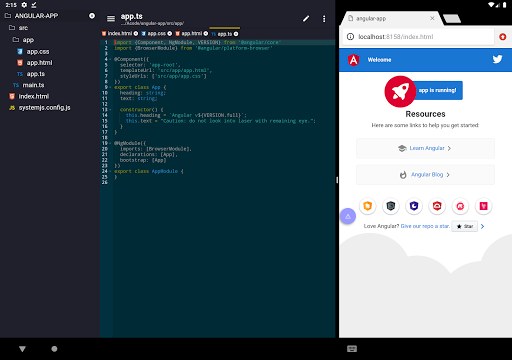Viewport: 512px width, 360px height.
Task: Click the orange shield resource icon
Action: 368,206
